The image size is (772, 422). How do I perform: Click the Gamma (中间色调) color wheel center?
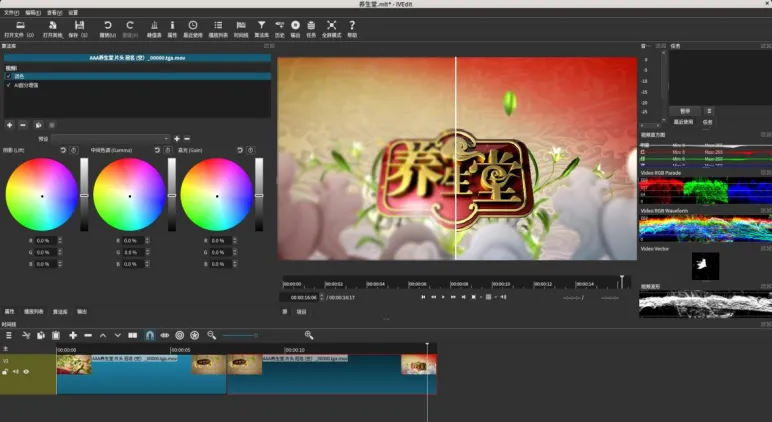point(129,195)
